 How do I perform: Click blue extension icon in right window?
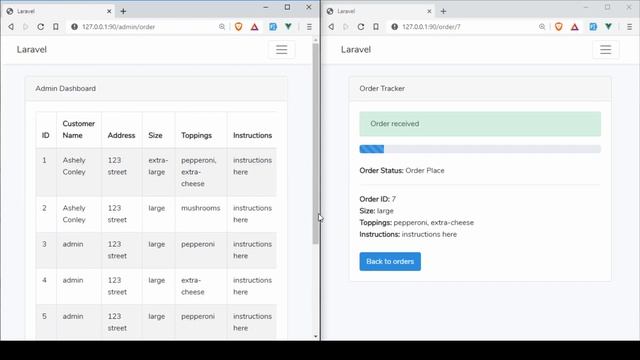pos(593,27)
